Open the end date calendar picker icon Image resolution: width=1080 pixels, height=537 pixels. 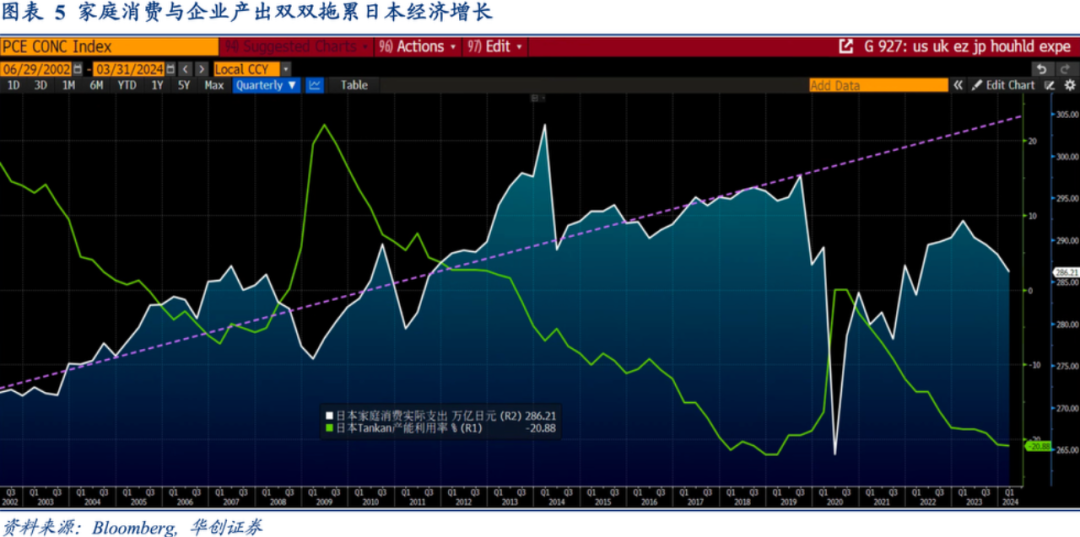(x=169, y=70)
